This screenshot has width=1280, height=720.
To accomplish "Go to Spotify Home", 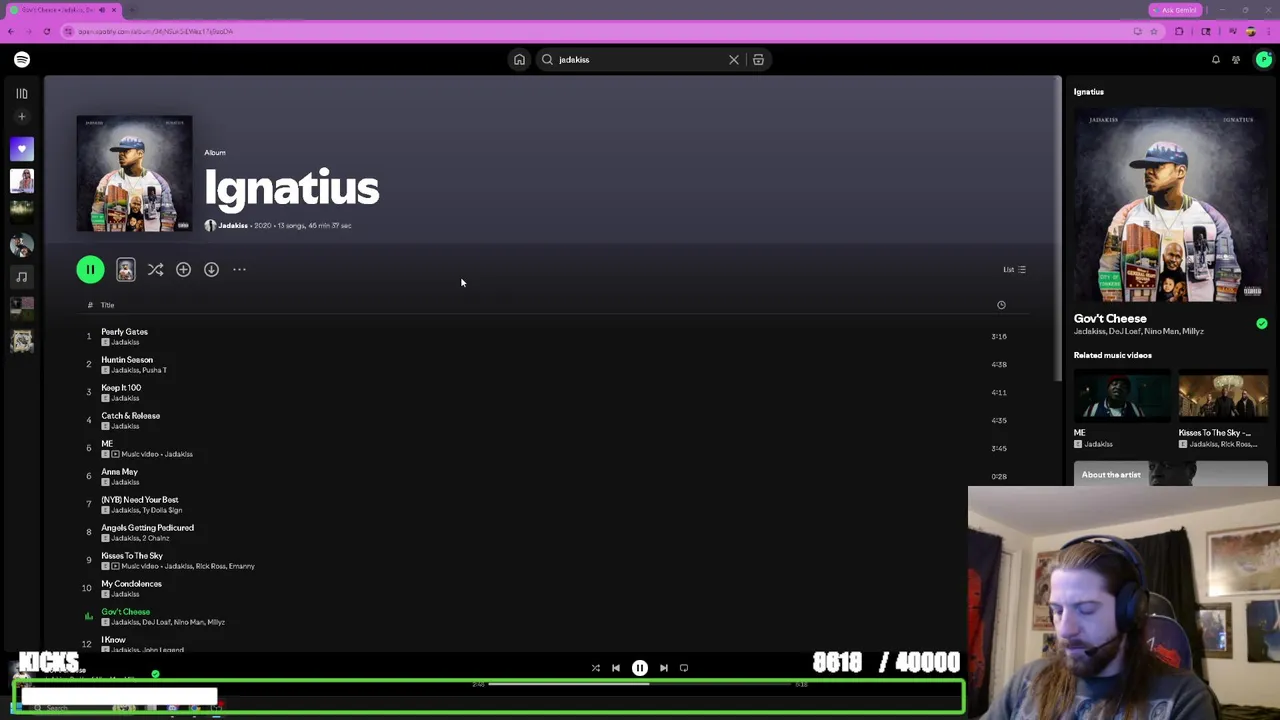I will (x=519, y=60).
